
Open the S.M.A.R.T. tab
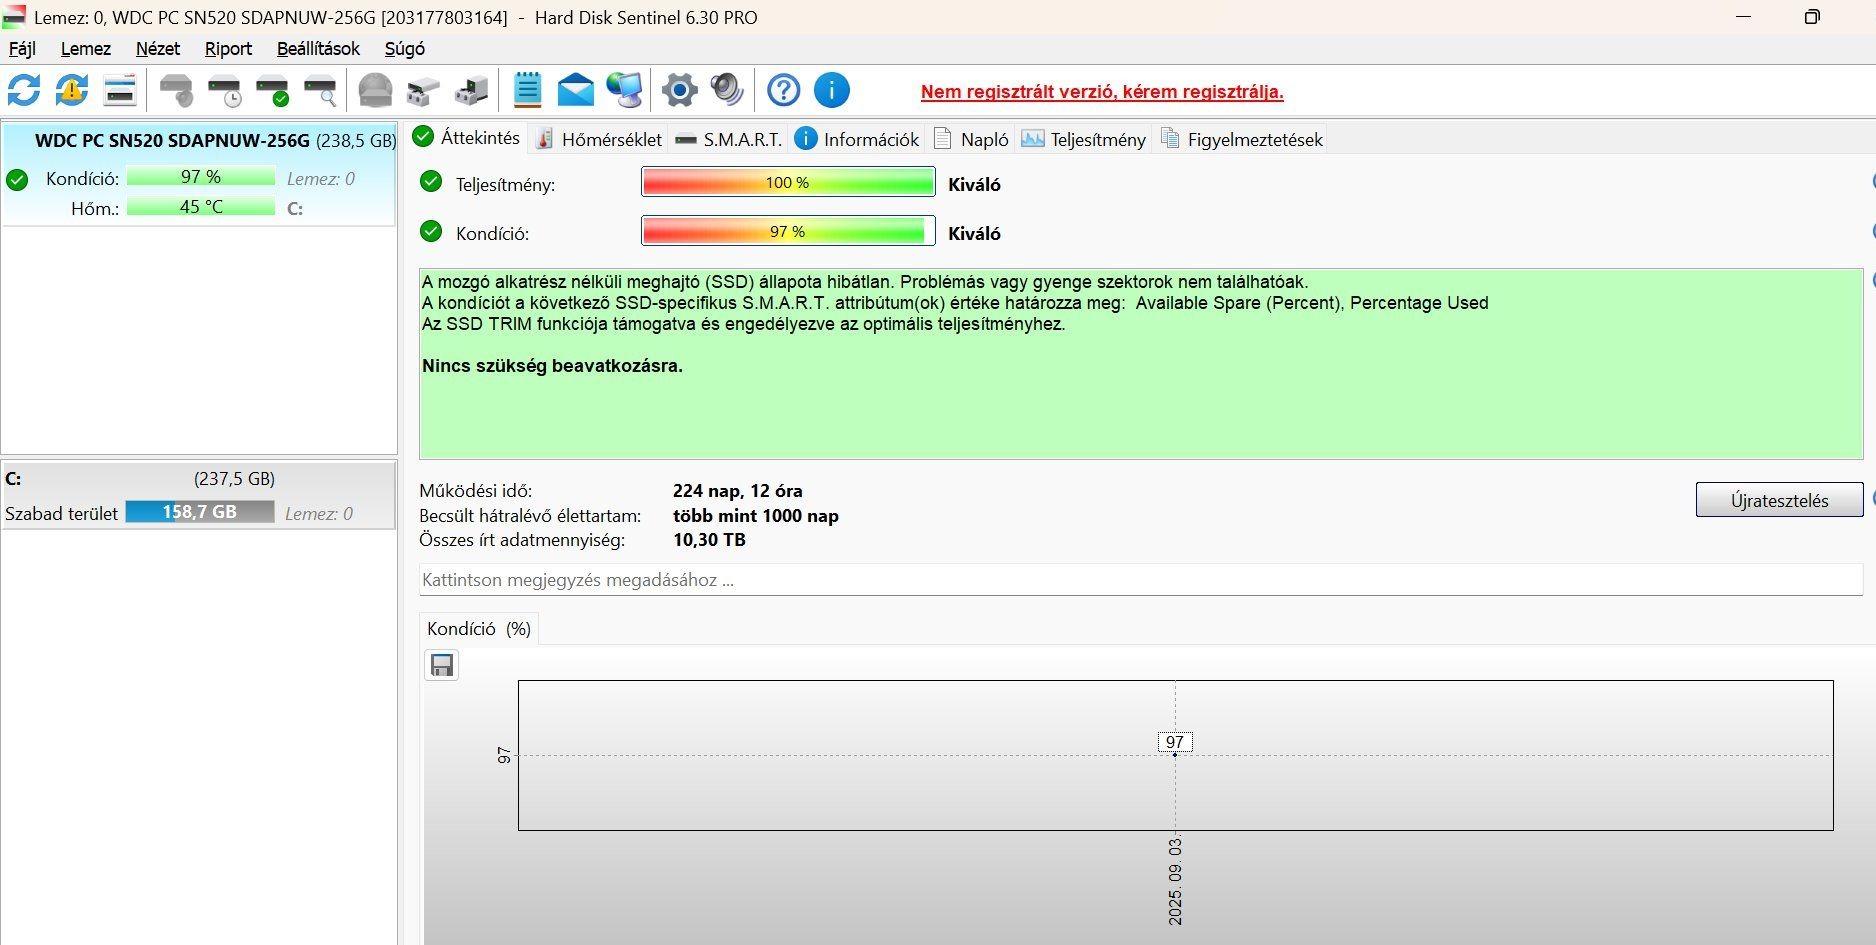tap(728, 139)
